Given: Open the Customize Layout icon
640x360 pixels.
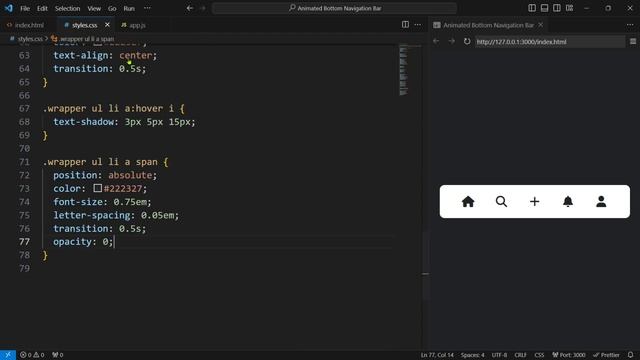Looking at the screenshot, I should point(569,8).
